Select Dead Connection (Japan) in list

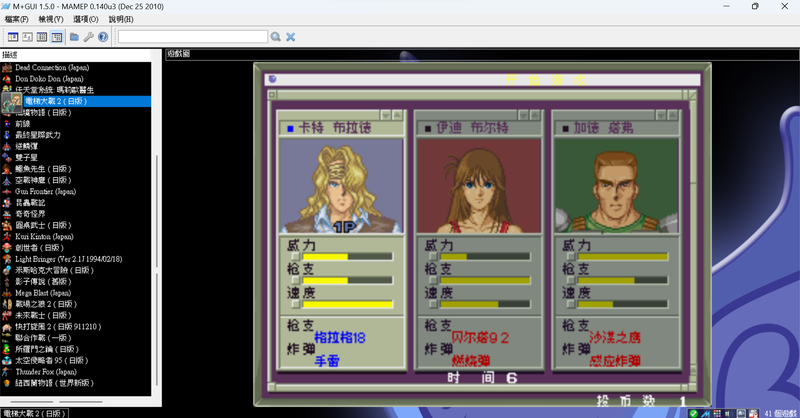point(76,67)
